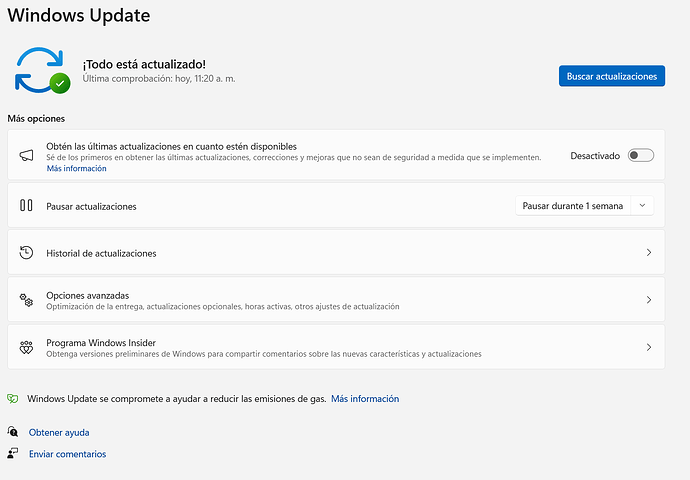Click the clock history icon
Image resolution: width=690 pixels, height=480 pixels.
coord(26,253)
